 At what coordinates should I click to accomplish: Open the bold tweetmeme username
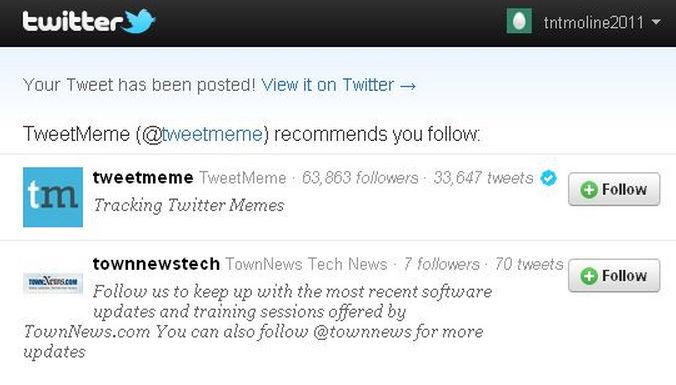[143, 177]
